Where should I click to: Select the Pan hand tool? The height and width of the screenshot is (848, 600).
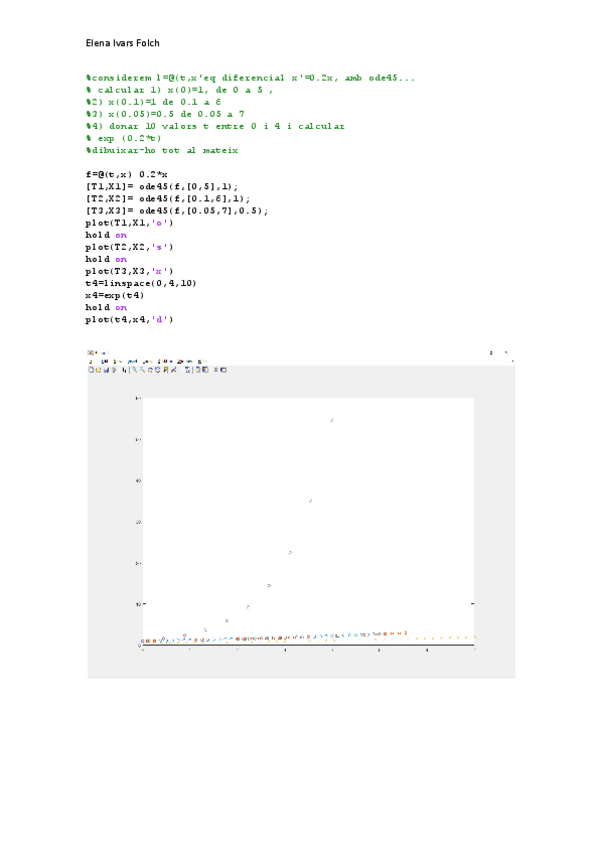coord(150,370)
